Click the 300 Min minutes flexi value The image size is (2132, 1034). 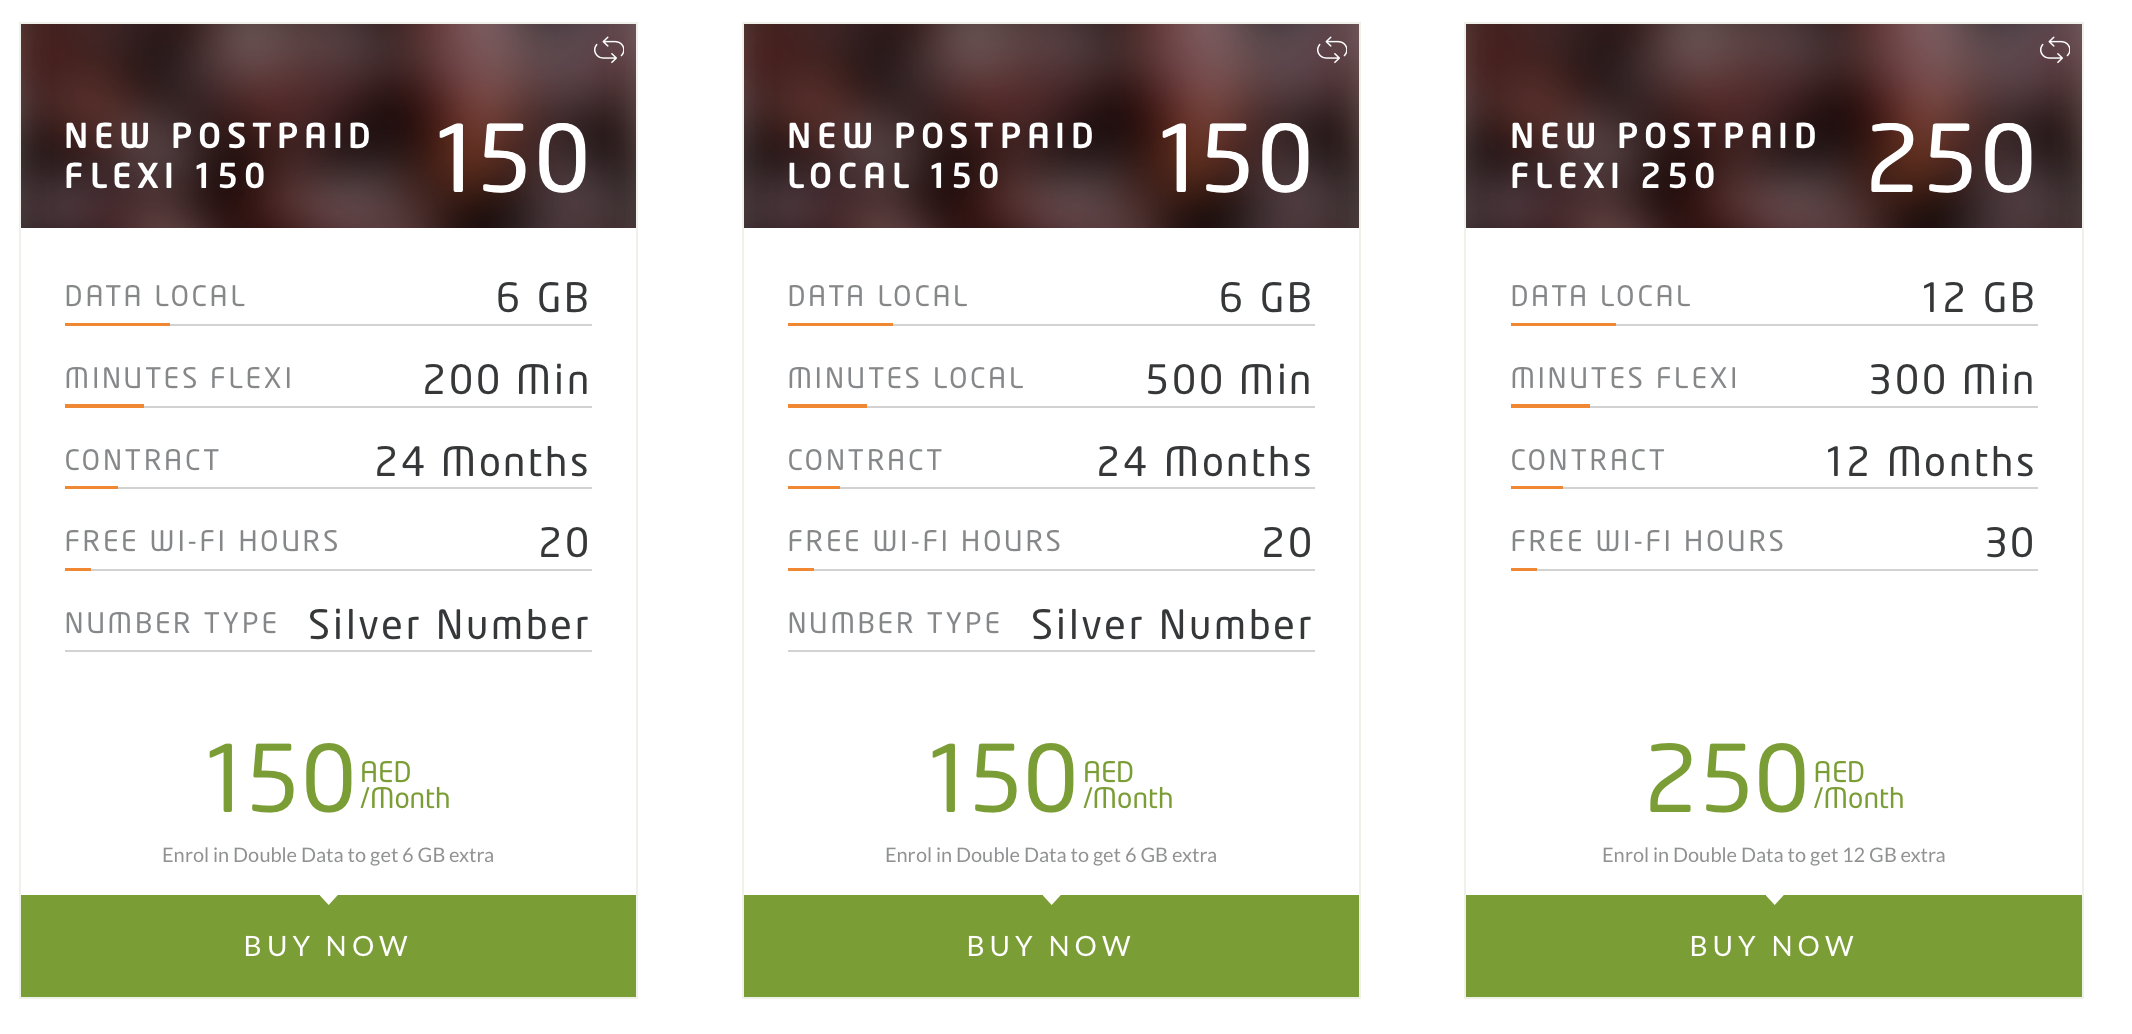pyautogui.click(x=1951, y=380)
